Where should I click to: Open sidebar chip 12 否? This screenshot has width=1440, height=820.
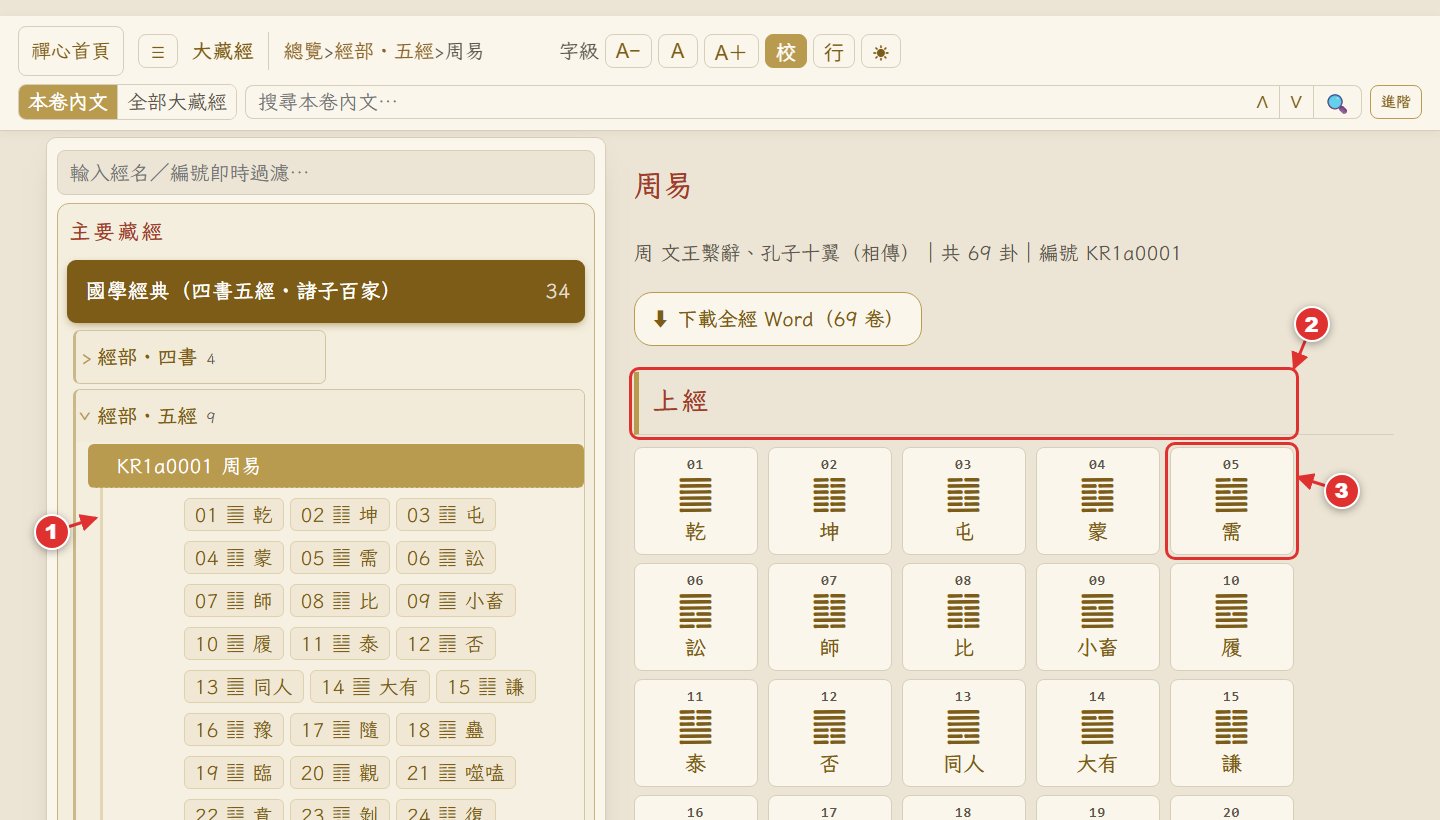click(446, 644)
